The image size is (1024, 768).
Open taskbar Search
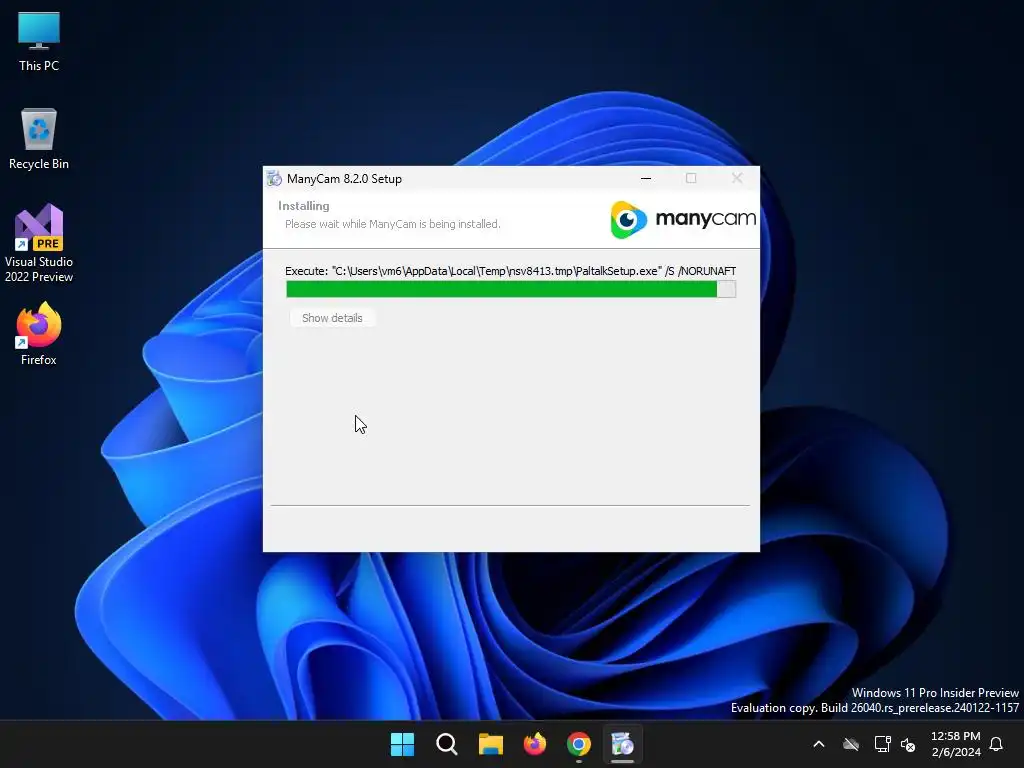(447, 744)
